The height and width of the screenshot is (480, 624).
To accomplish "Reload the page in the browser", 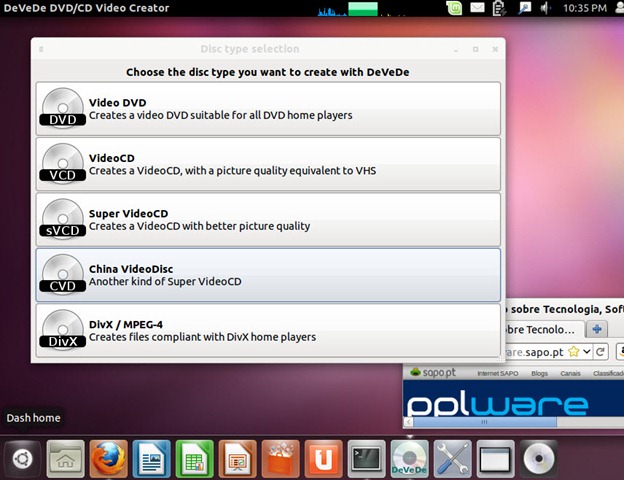I will coord(600,352).
